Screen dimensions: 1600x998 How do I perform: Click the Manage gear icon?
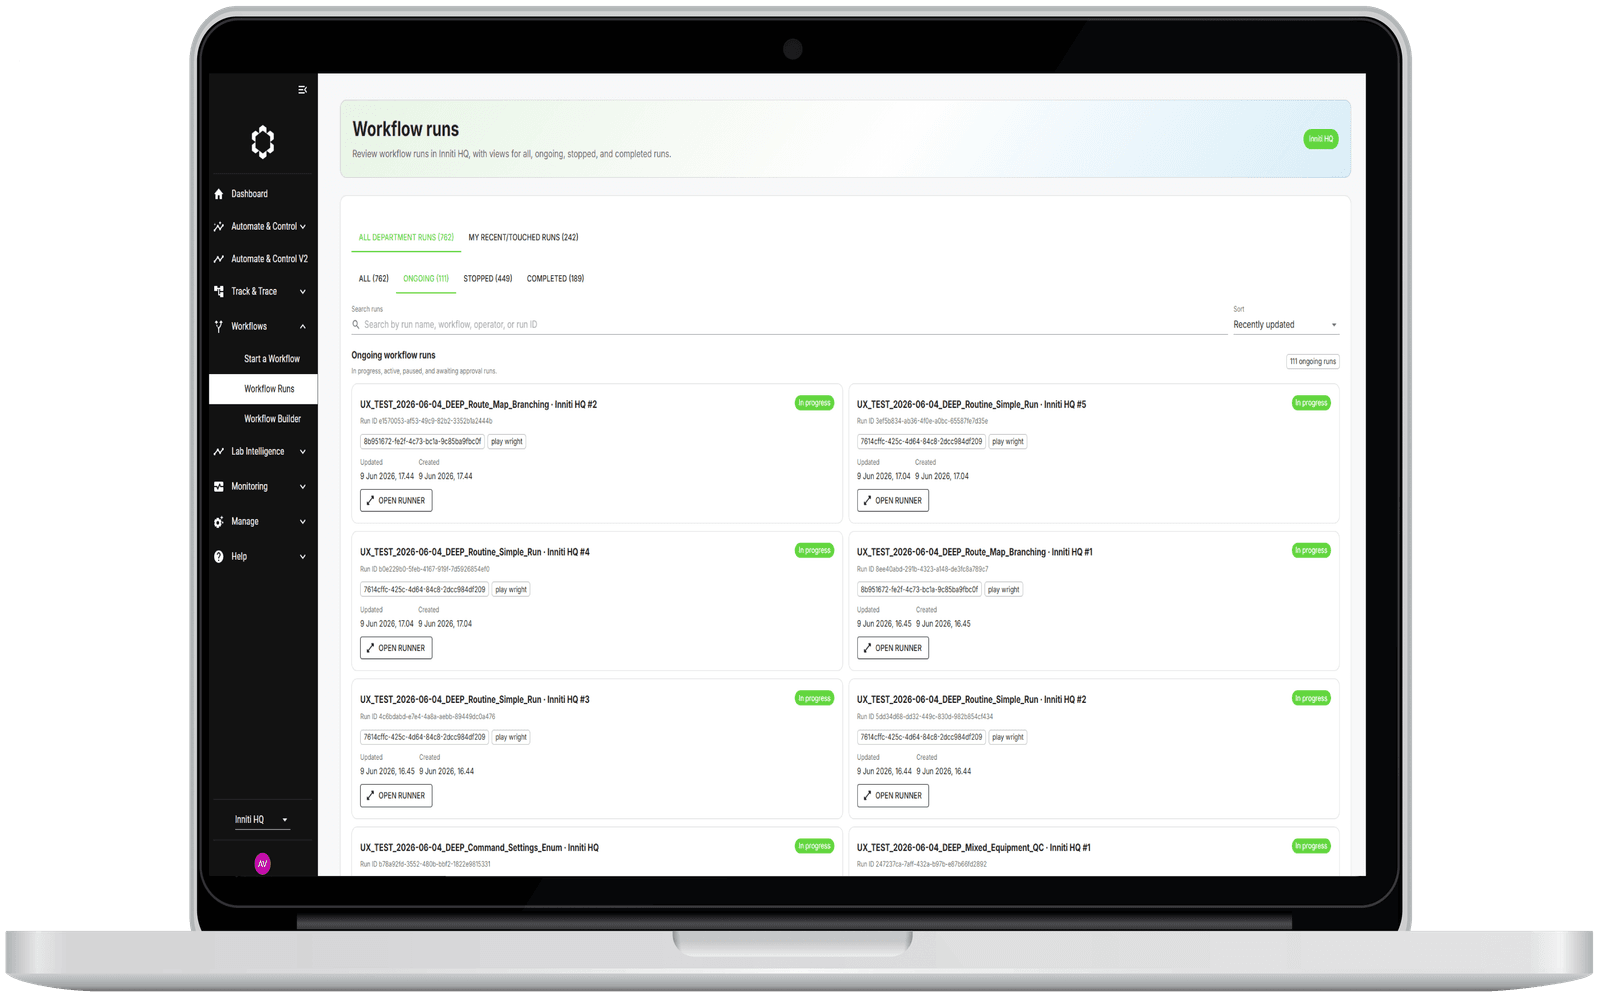(219, 522)
